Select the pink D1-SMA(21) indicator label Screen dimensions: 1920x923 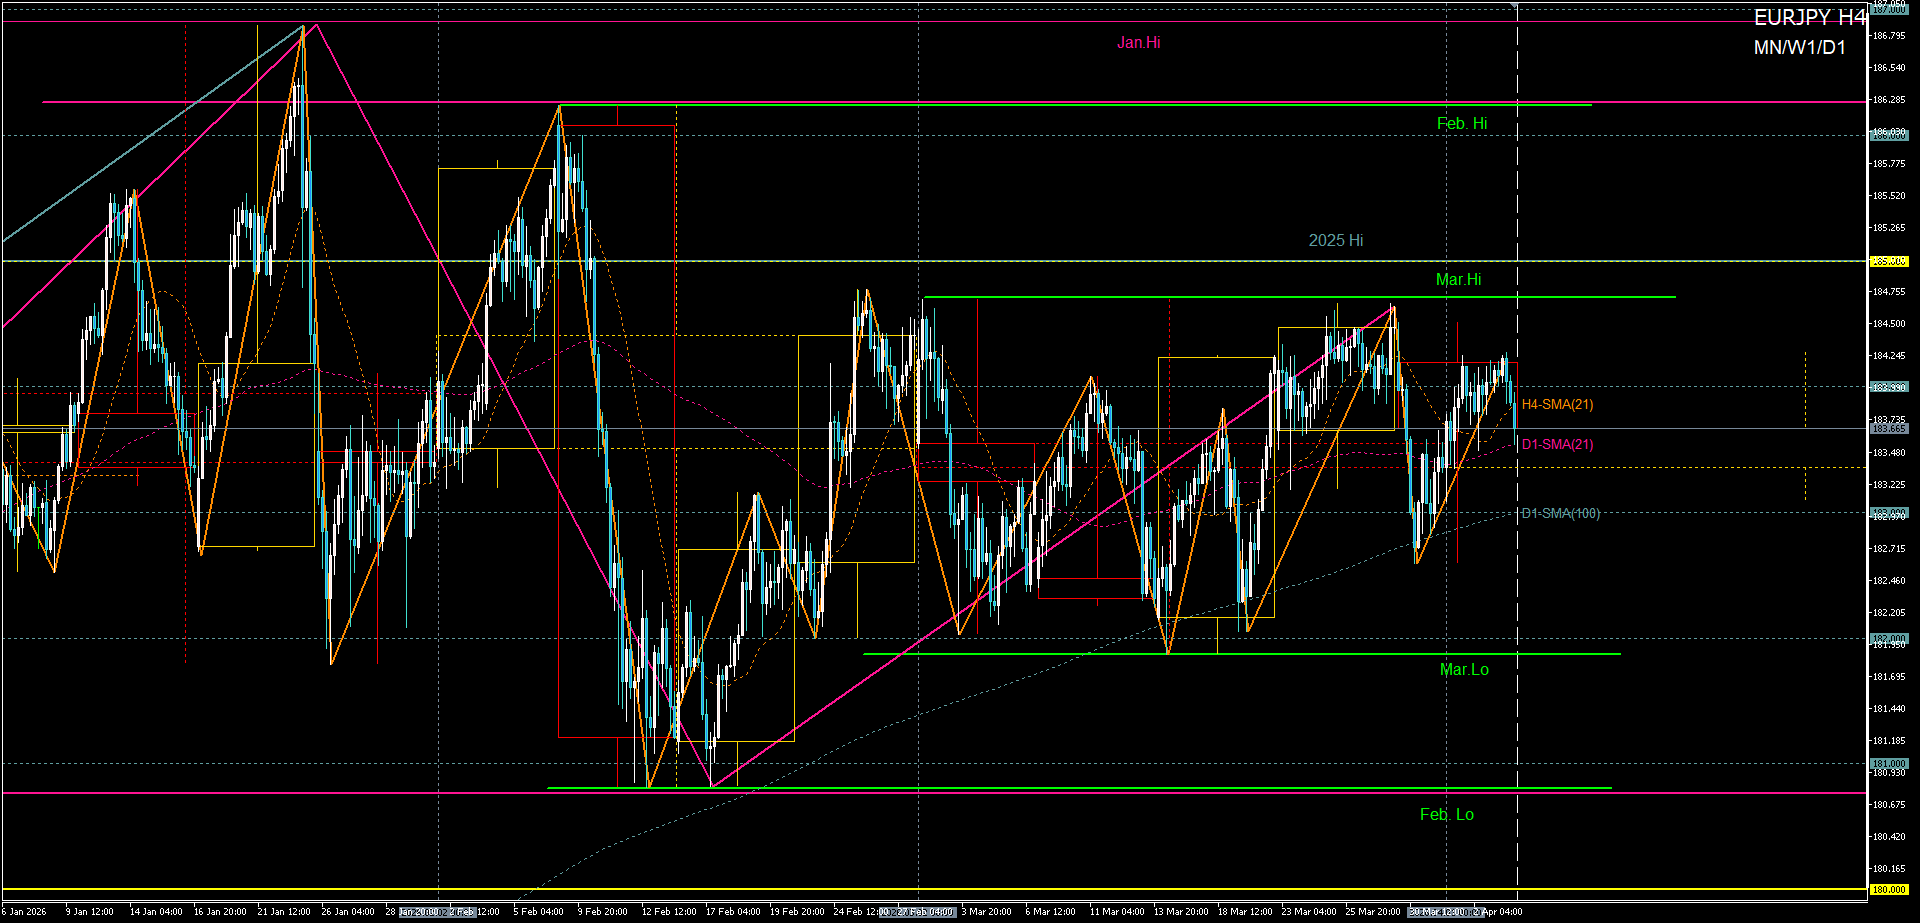pos(1557,445)
